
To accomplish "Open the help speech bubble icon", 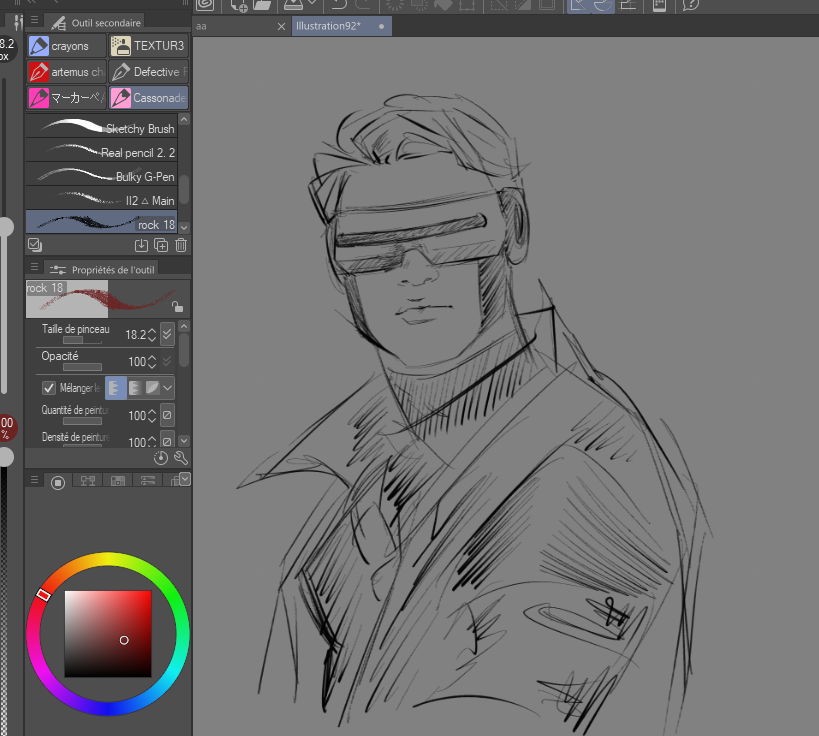I will [x=691, y=5].
